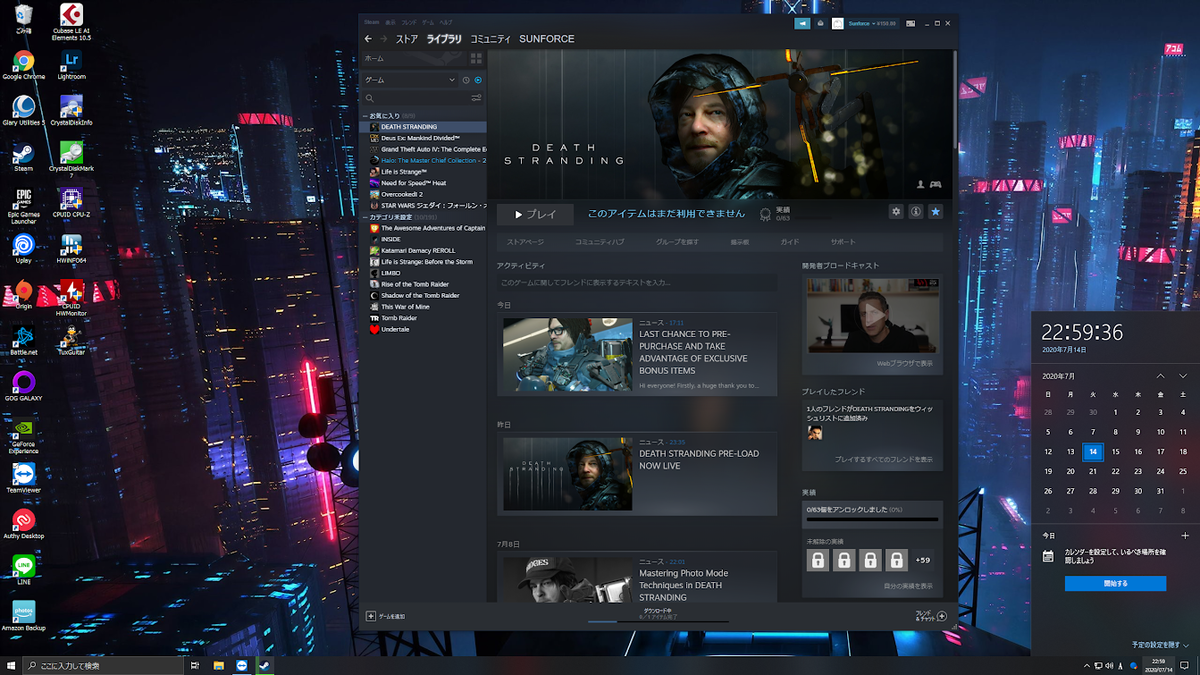Go to previous month in the calendar
This screenshot has width=1200, height=675.
click(x=1160, y=376)
